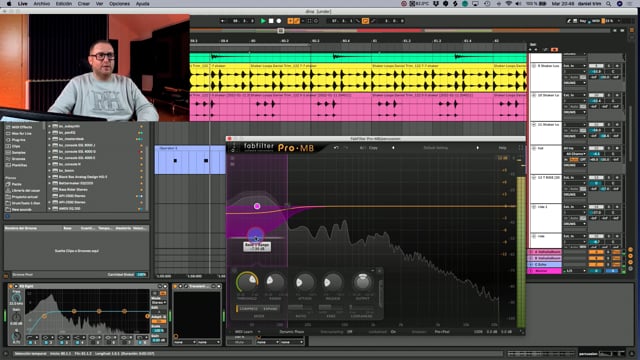
Task: Open the EQ Eight Stereo mode dropdown
Action: click(159, 302)
